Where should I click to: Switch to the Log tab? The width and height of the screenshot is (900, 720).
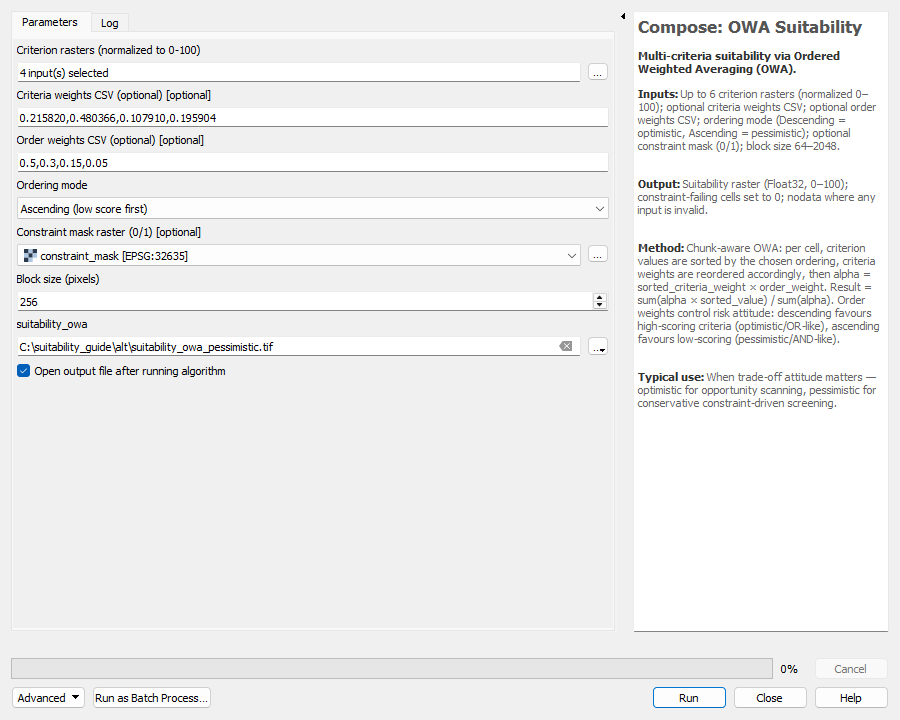110,23
